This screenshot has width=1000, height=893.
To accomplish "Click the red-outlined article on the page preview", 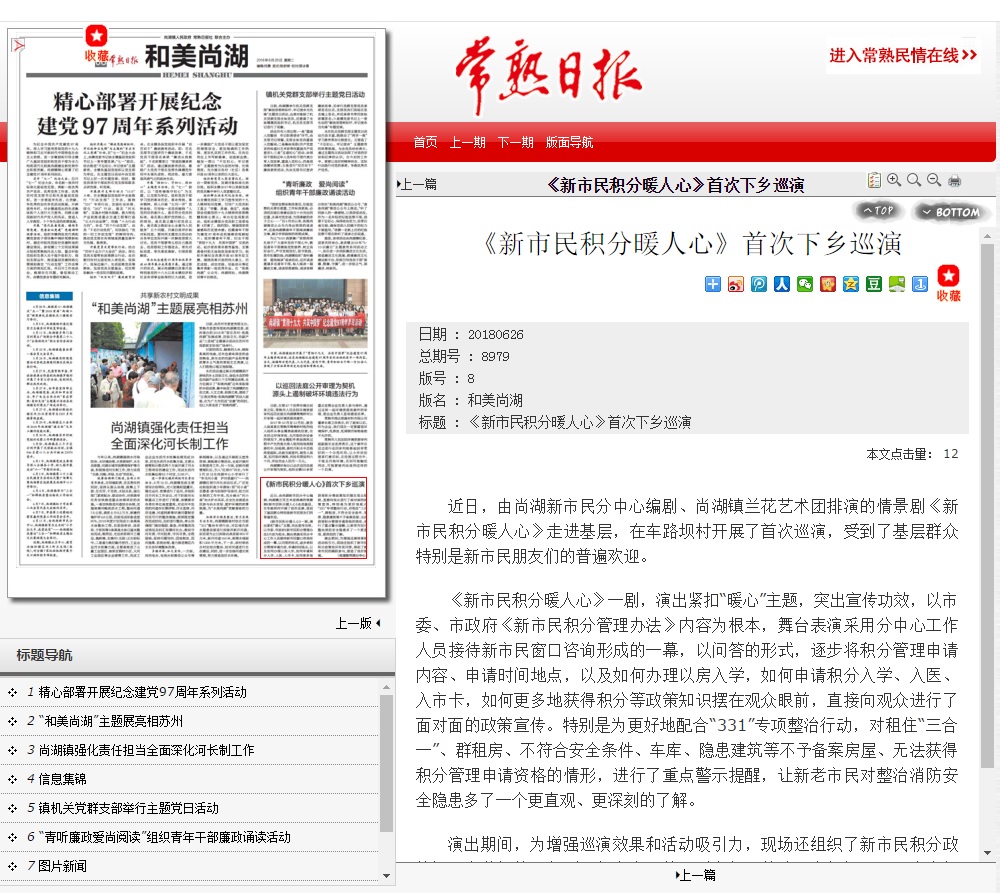I will tap(314, 519).
